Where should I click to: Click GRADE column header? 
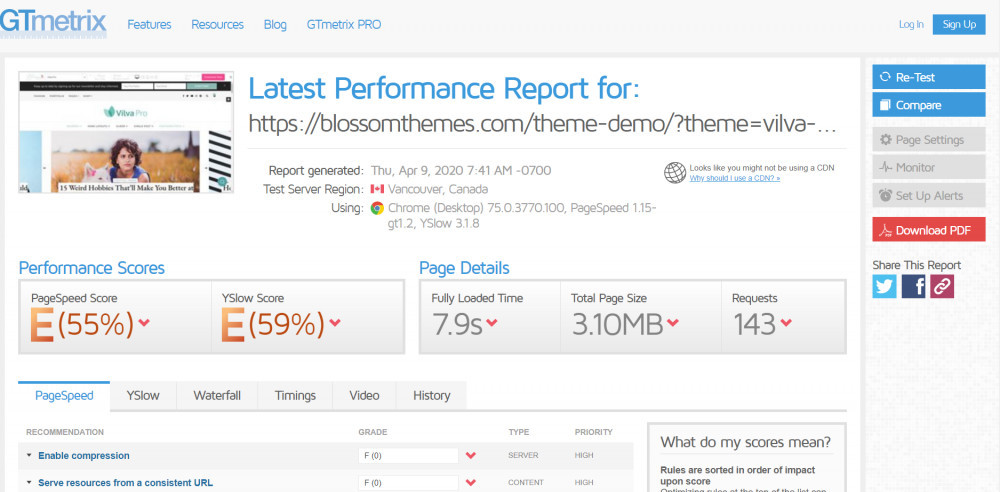click(x=372, y=433)
